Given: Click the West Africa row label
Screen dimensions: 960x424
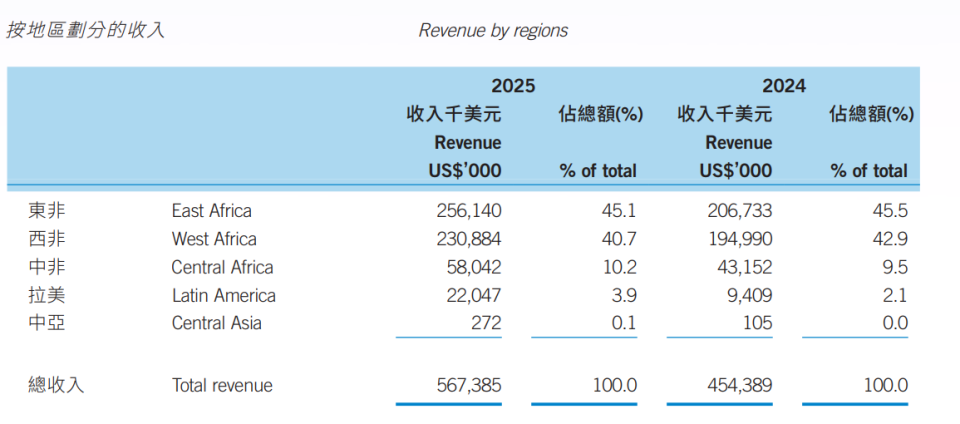Looking at the screenshot, I should point(213,239).
